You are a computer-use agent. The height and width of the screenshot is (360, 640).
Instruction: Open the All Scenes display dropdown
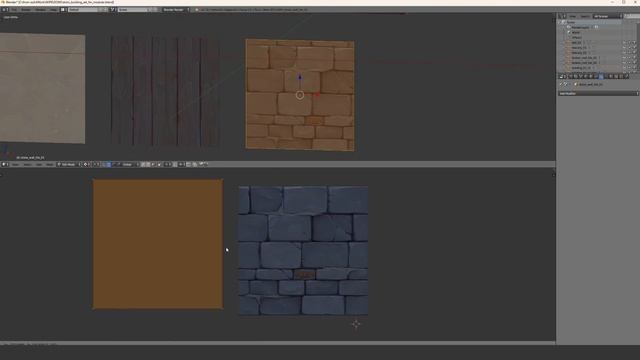click(x=607, y=16)
